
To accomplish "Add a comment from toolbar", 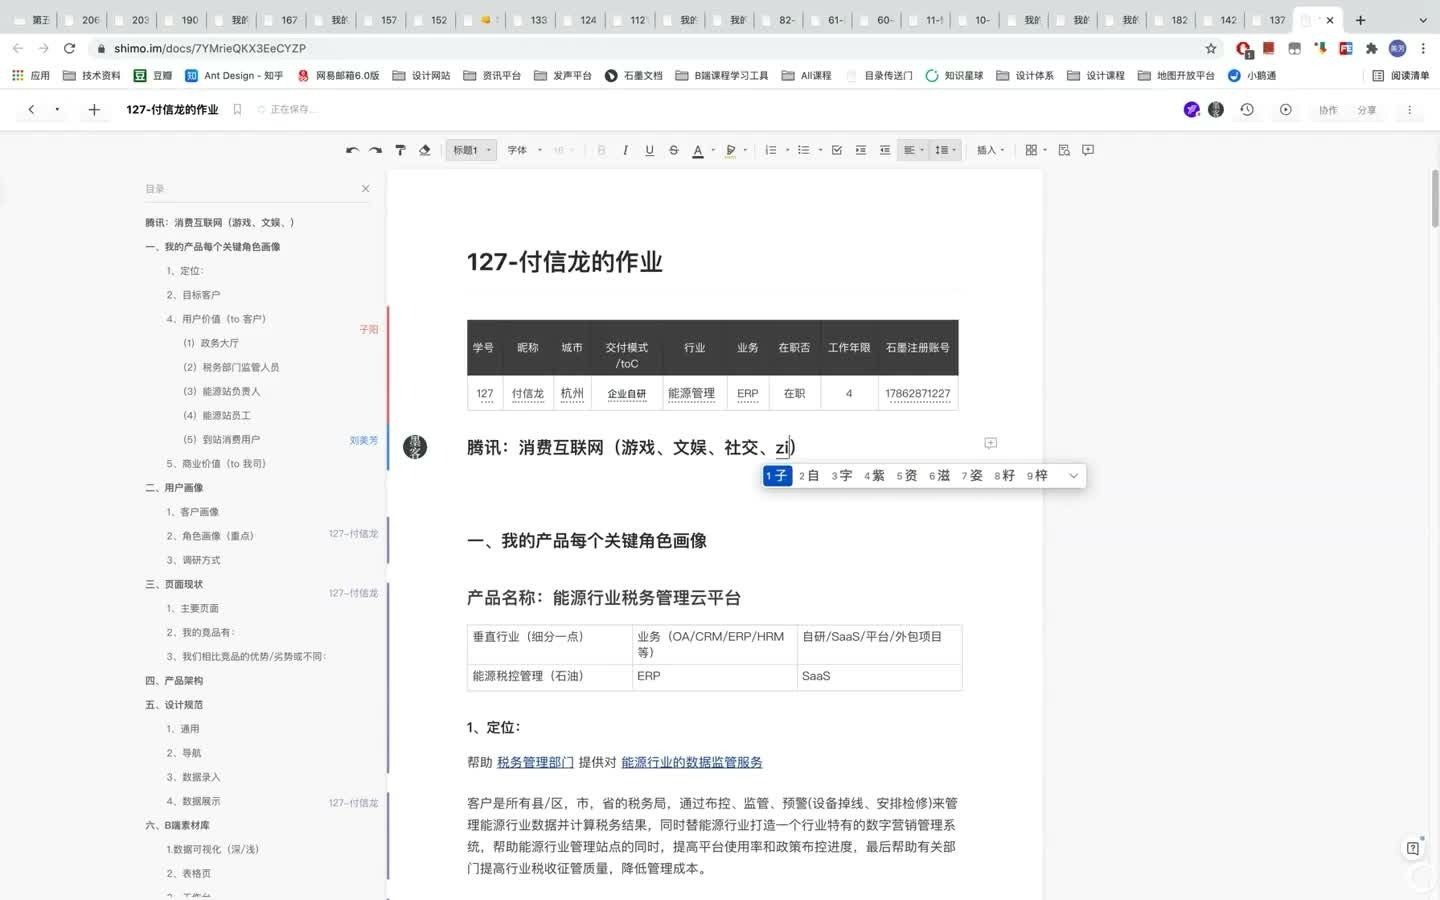I will tap(1088, 150).
